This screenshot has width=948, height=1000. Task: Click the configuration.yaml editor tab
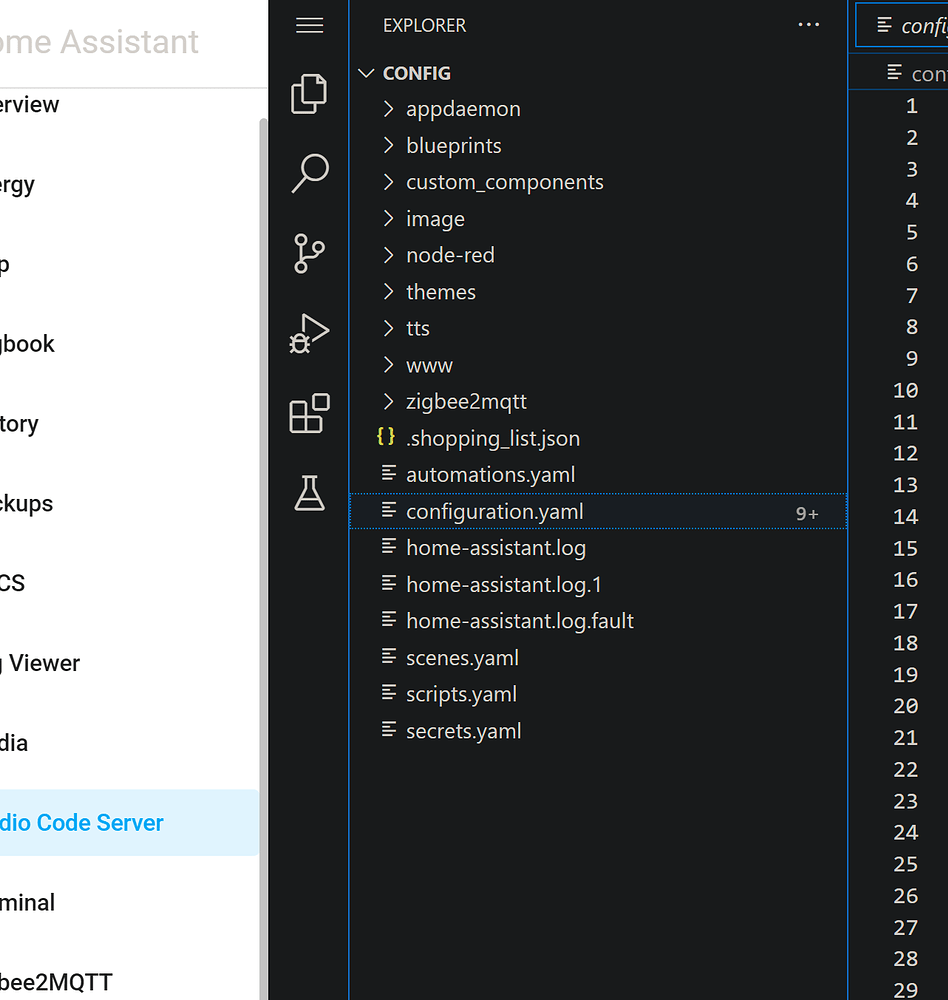pyautogui.click(x=910, y=26)
